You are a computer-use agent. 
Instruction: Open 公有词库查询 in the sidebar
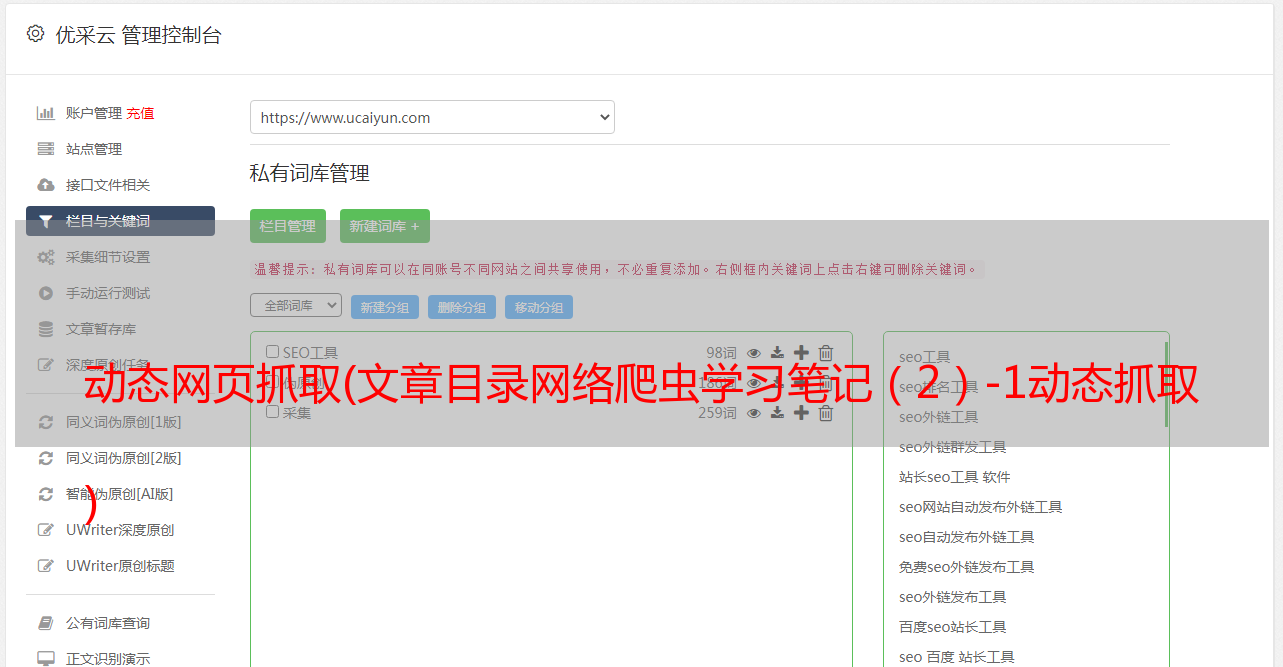(108, 623)
